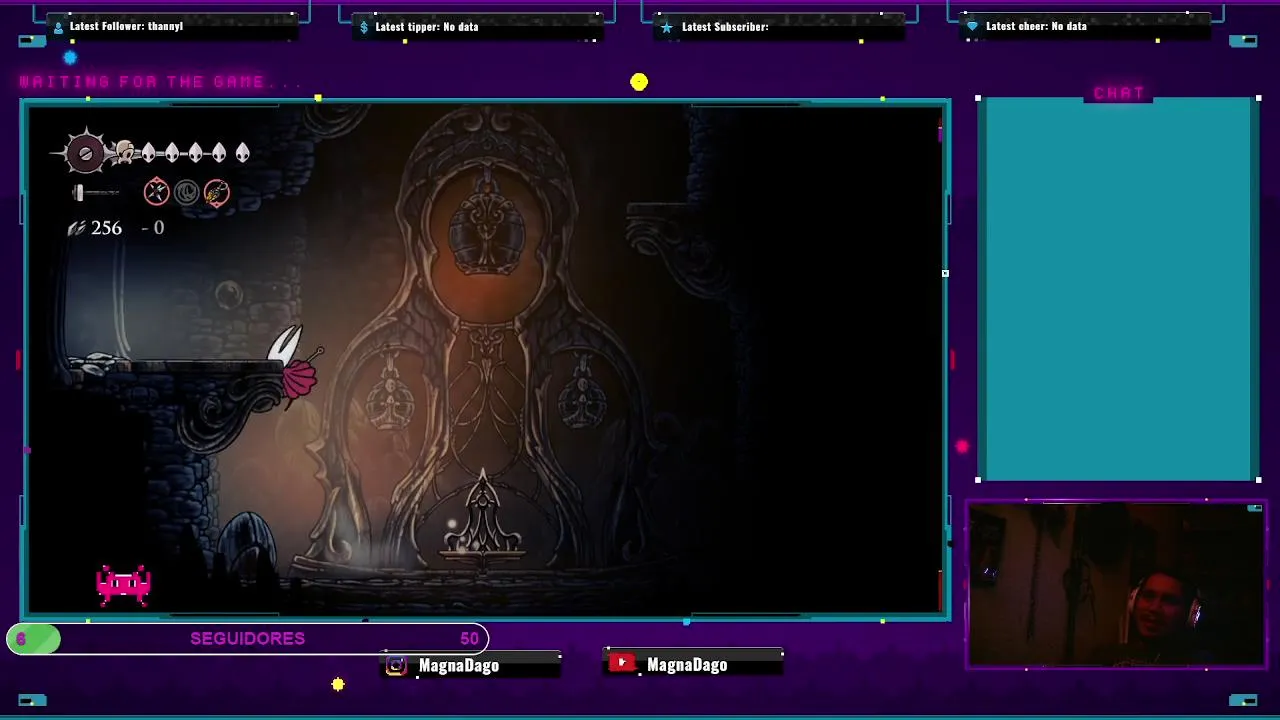Click the pink space invader icon
The height and width of the screenshot is (720, 1280).
coord(123,585)
